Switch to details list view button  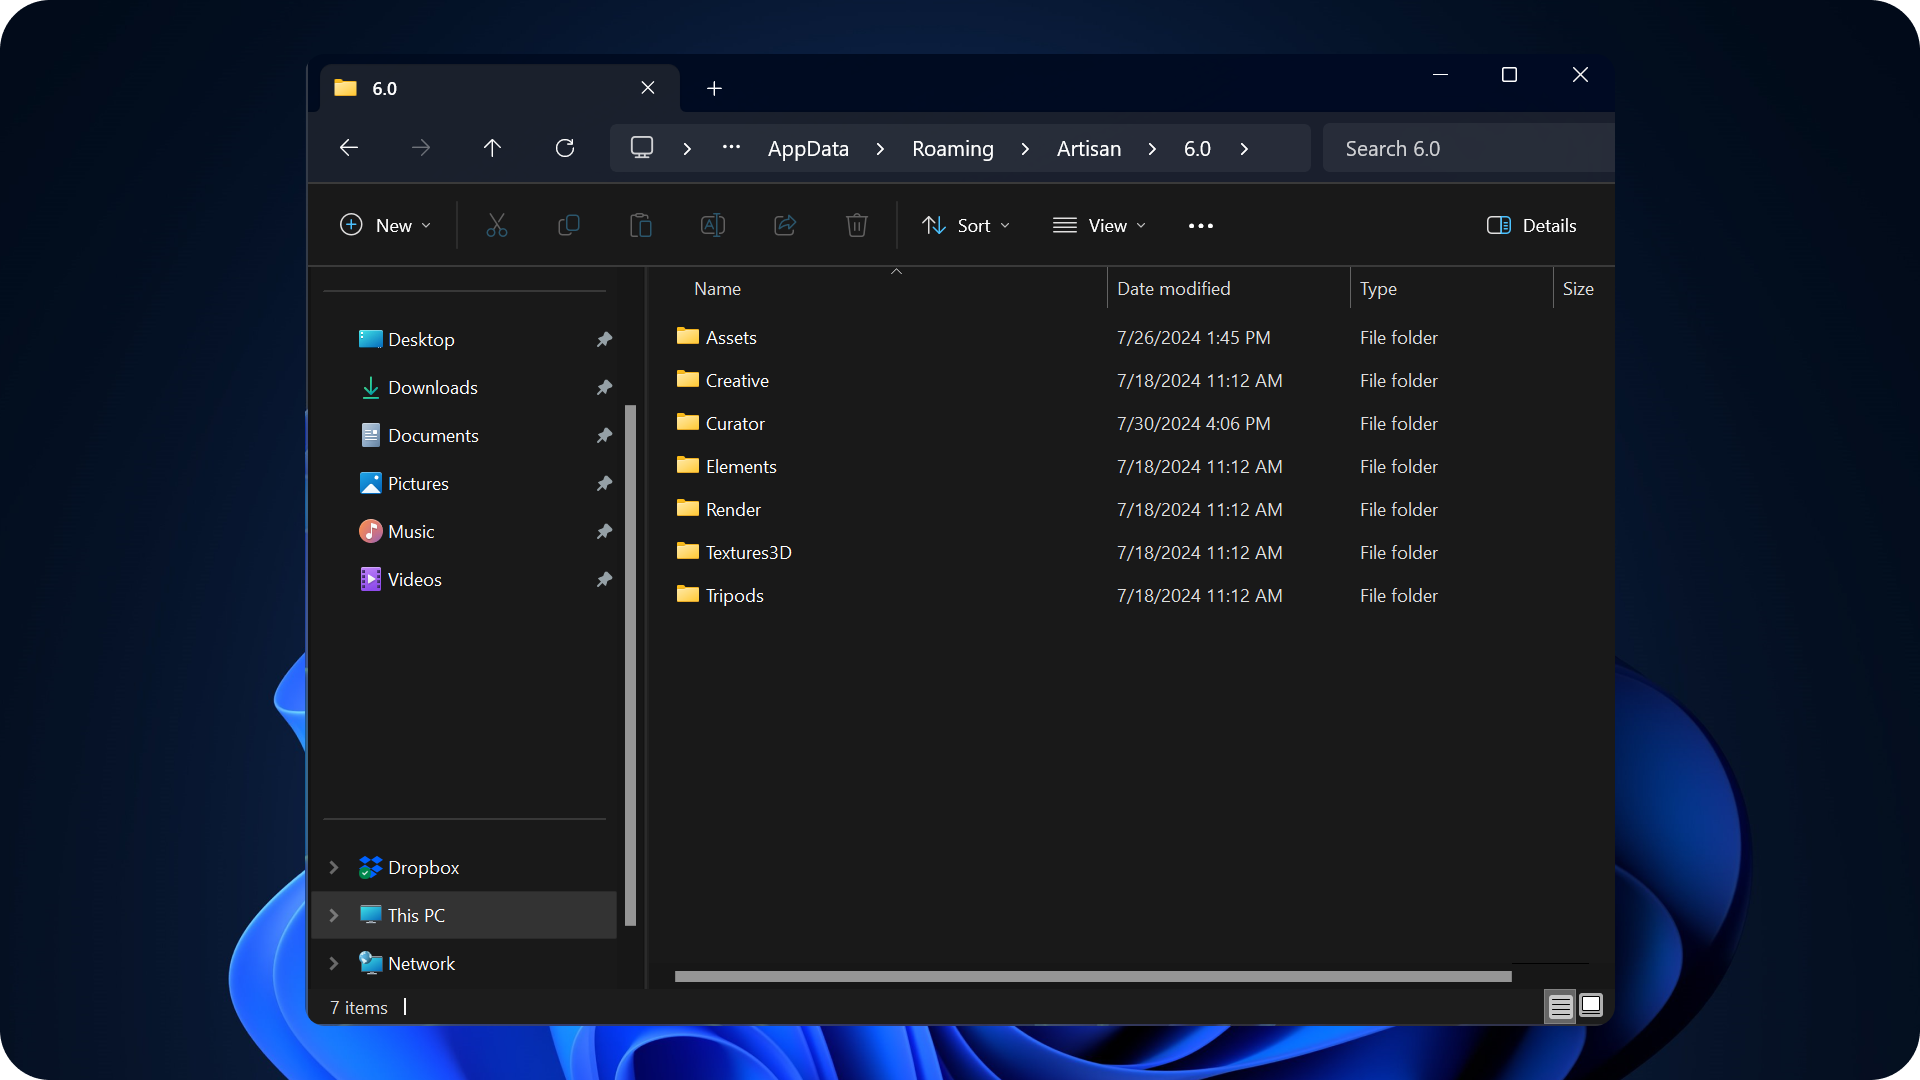[x=1560, y=1006]
